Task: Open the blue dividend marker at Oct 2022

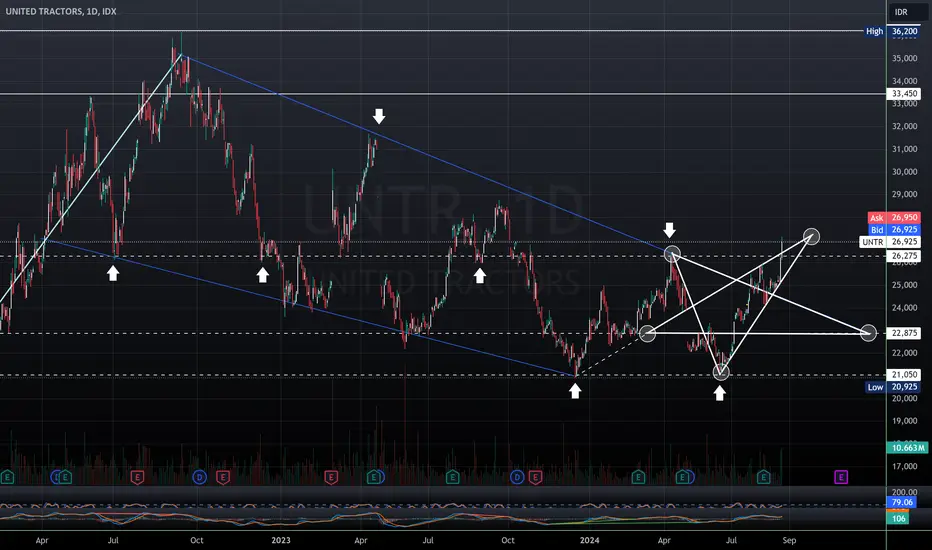Action: click(x=199, y=477)
